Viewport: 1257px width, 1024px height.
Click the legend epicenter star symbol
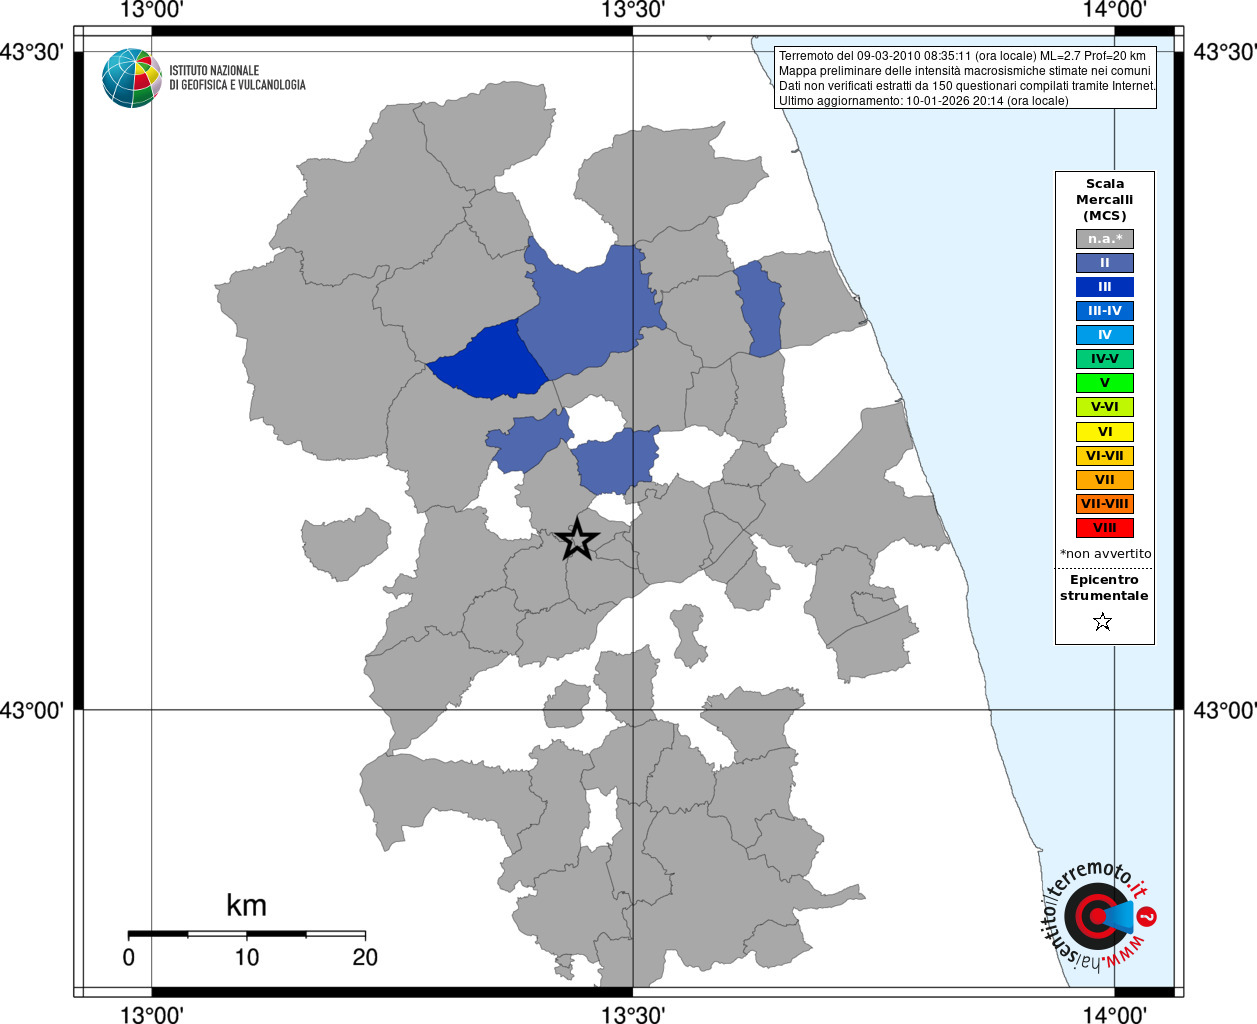point(1103,622)
